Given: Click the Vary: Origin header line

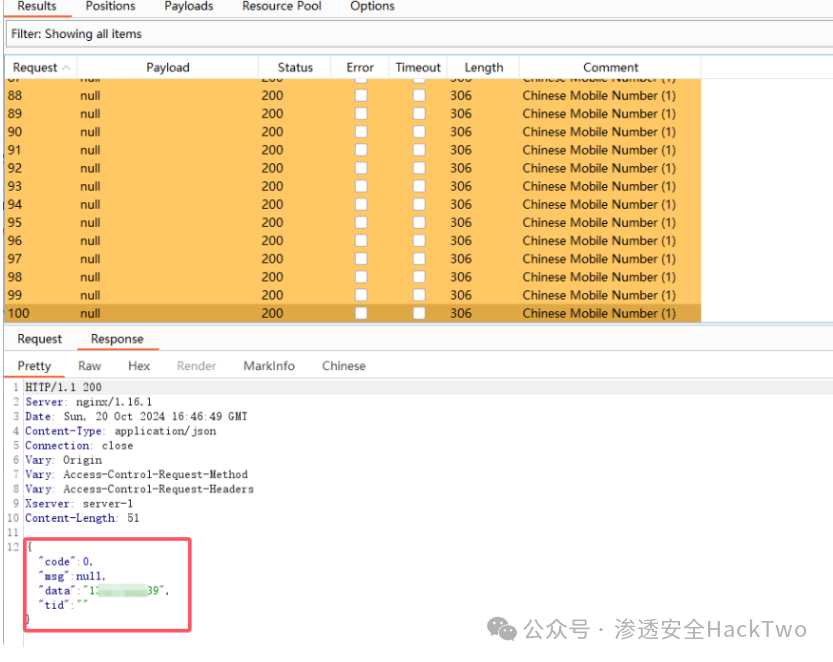Looking at the screenshot, I should (63, 460).
